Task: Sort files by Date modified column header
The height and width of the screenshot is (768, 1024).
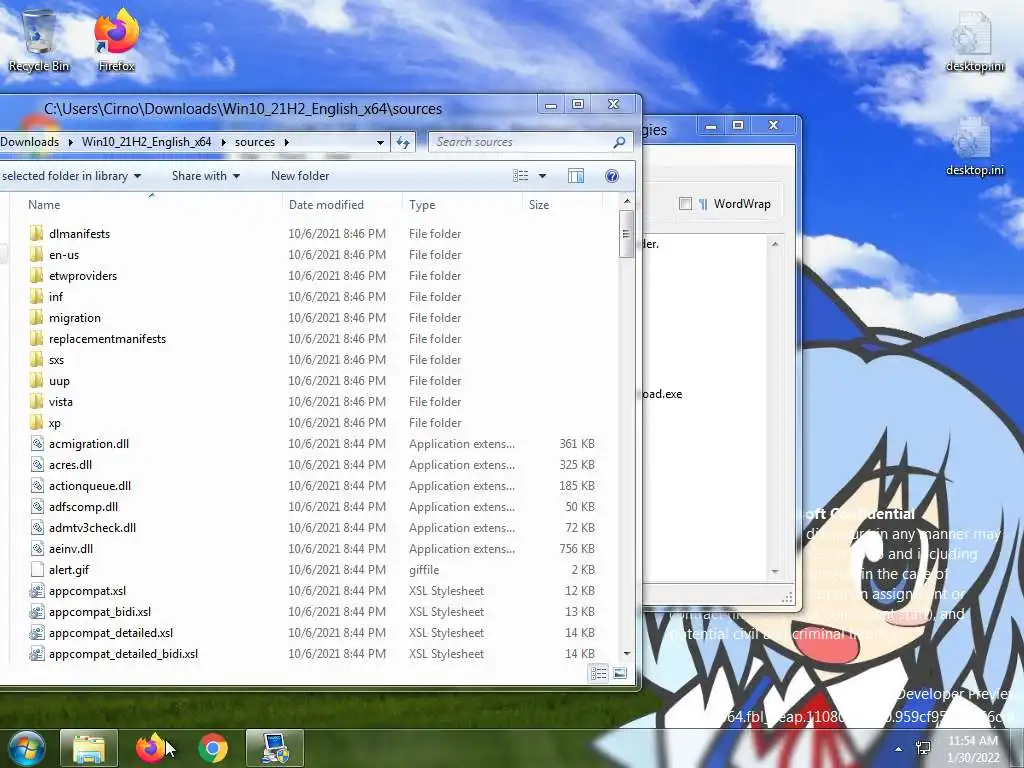Action: tap(326, 204)
